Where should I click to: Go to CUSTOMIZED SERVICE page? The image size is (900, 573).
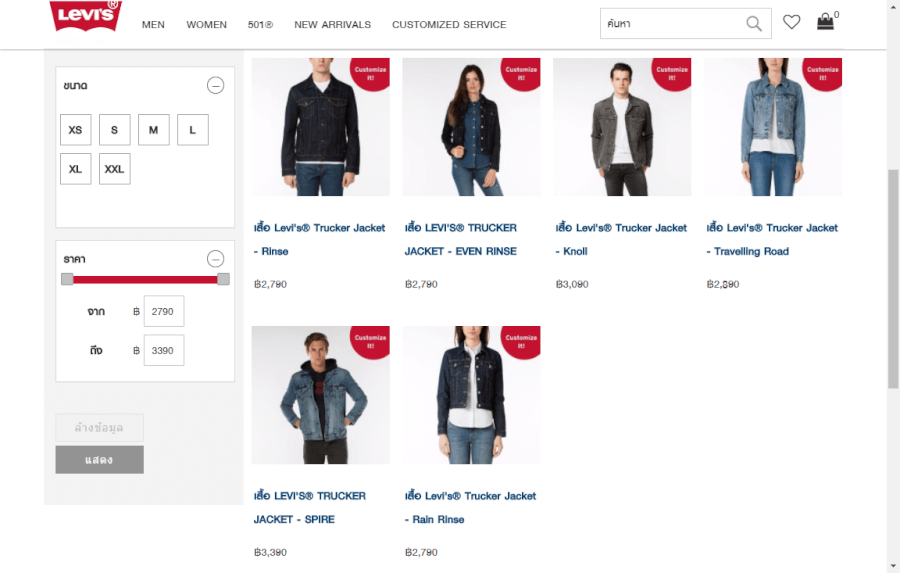(449, 25)
